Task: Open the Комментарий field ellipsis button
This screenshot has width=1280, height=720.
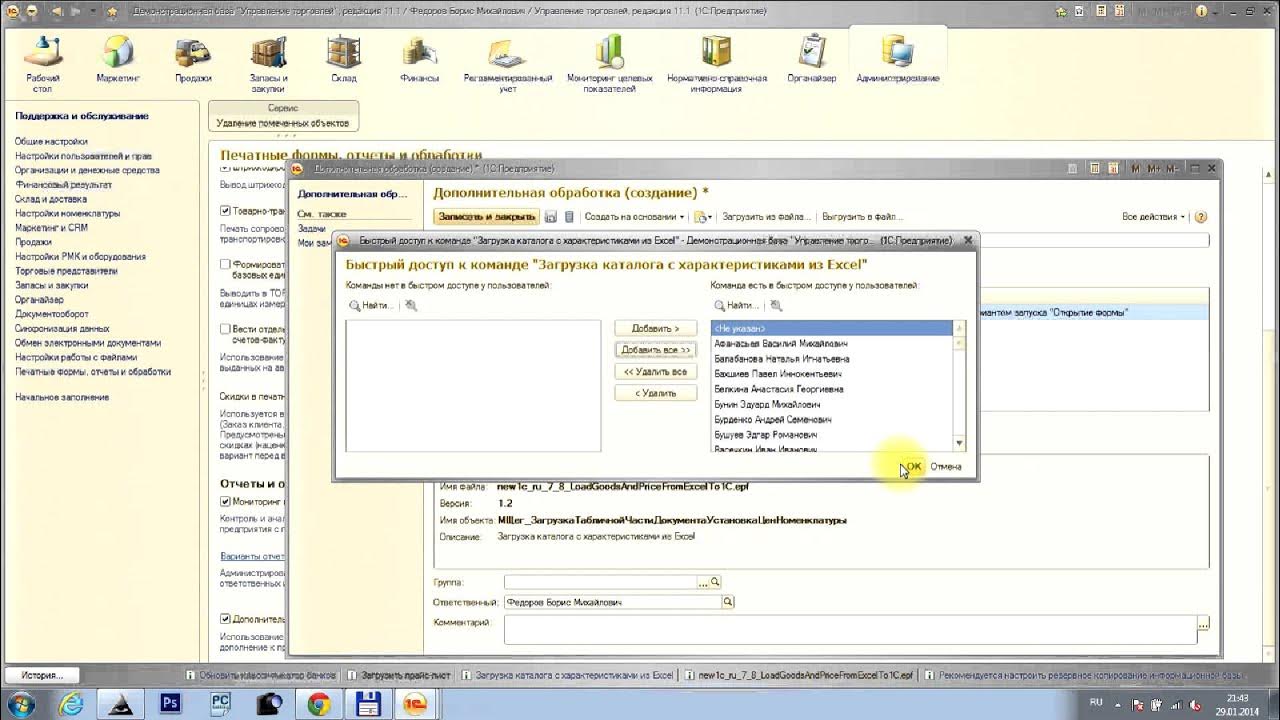Action: click(x=1203, y=624)
